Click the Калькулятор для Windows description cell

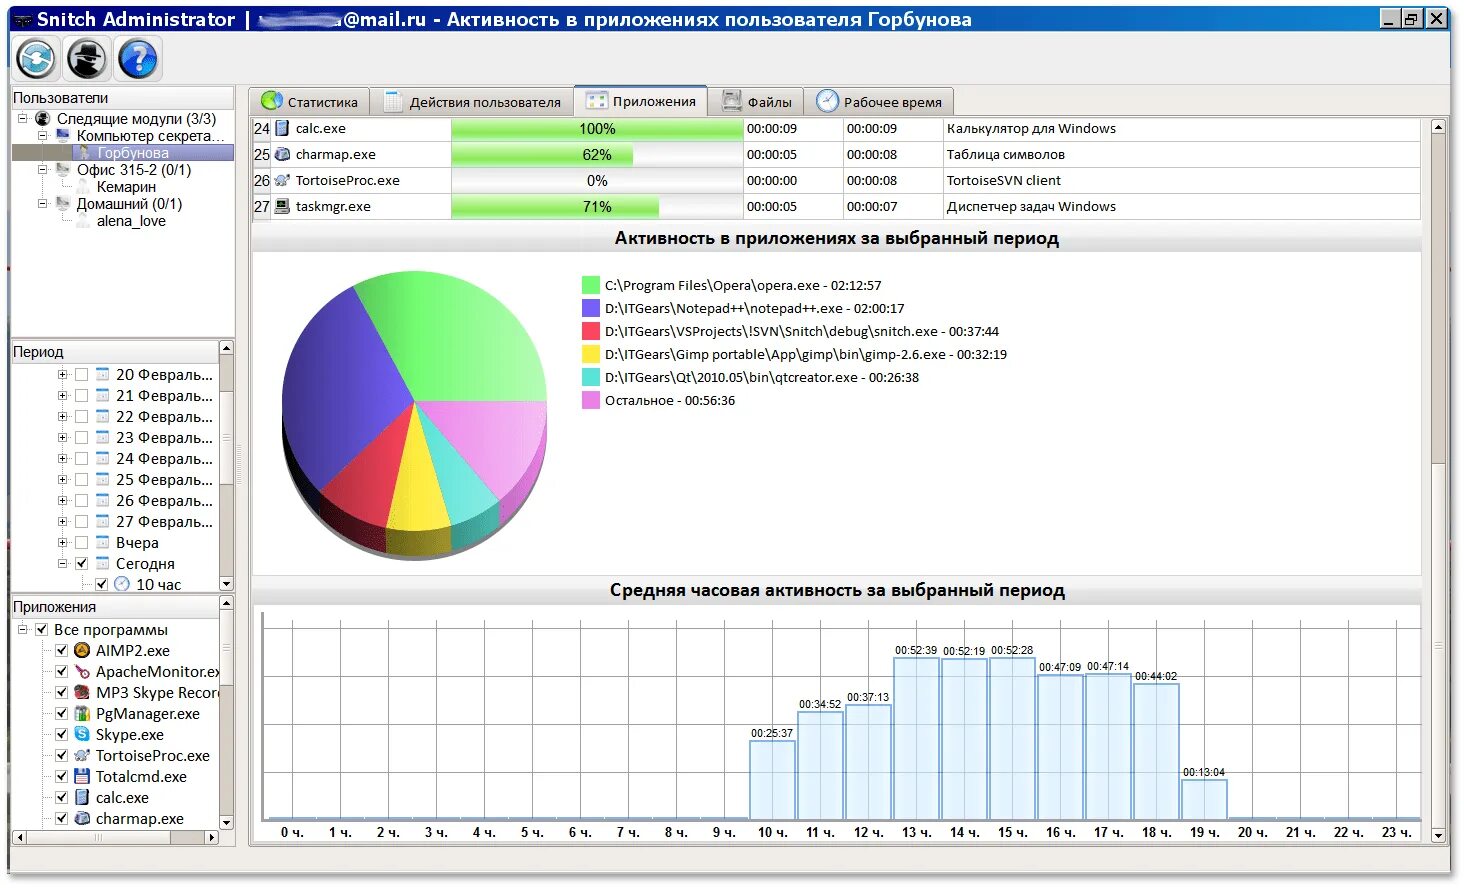click(1182, 128)
